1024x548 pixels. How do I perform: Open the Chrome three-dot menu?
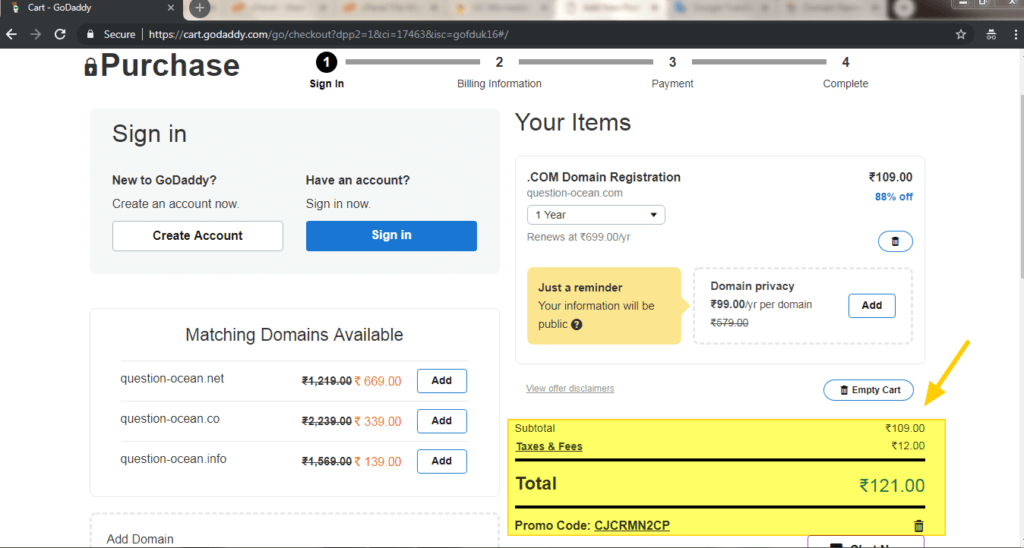1016,35
